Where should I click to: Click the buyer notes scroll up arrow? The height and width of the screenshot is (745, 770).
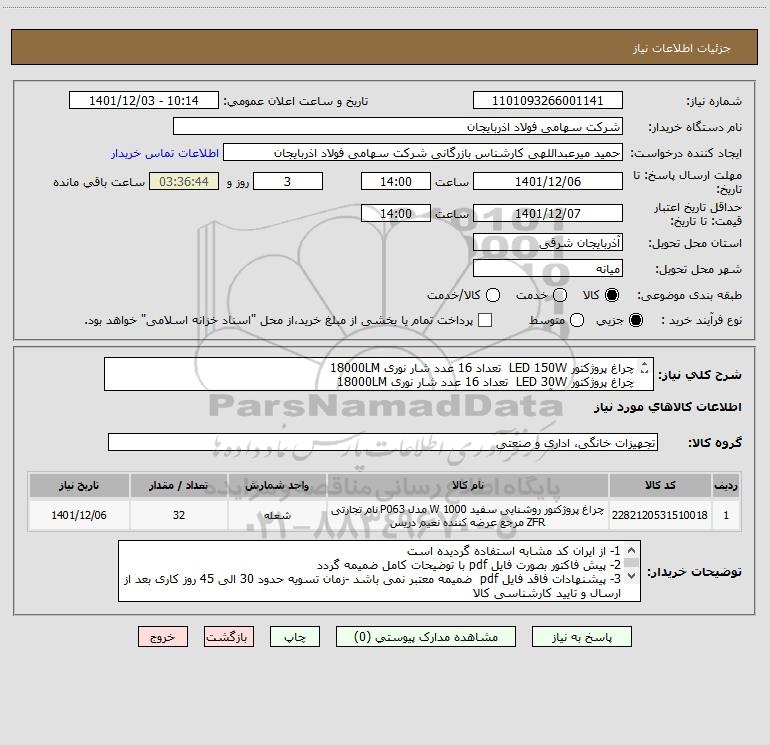[x=632, y=550]
